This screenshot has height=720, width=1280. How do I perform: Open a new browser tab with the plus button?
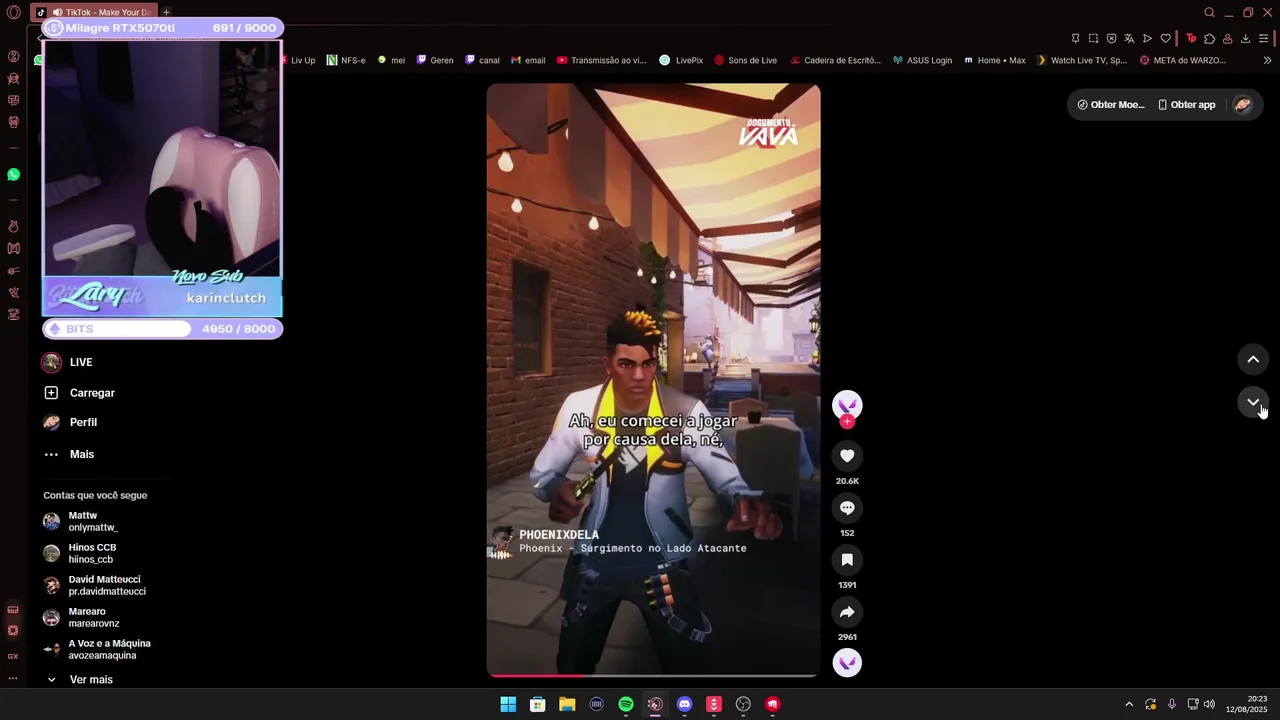point(166,12)
